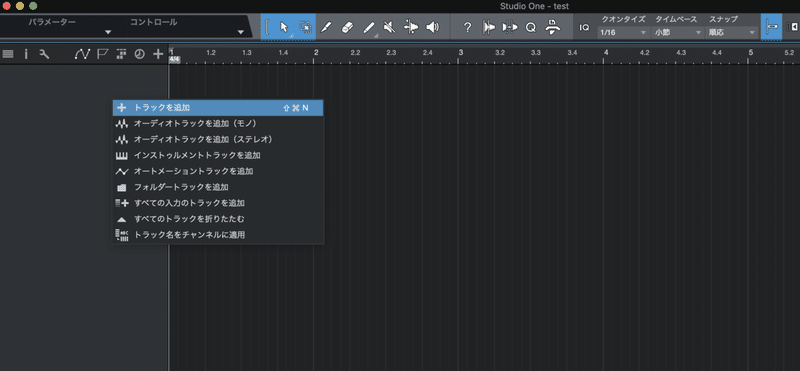
Task: Select the Paint pencil tool
Action: click(x=368, y=27)
